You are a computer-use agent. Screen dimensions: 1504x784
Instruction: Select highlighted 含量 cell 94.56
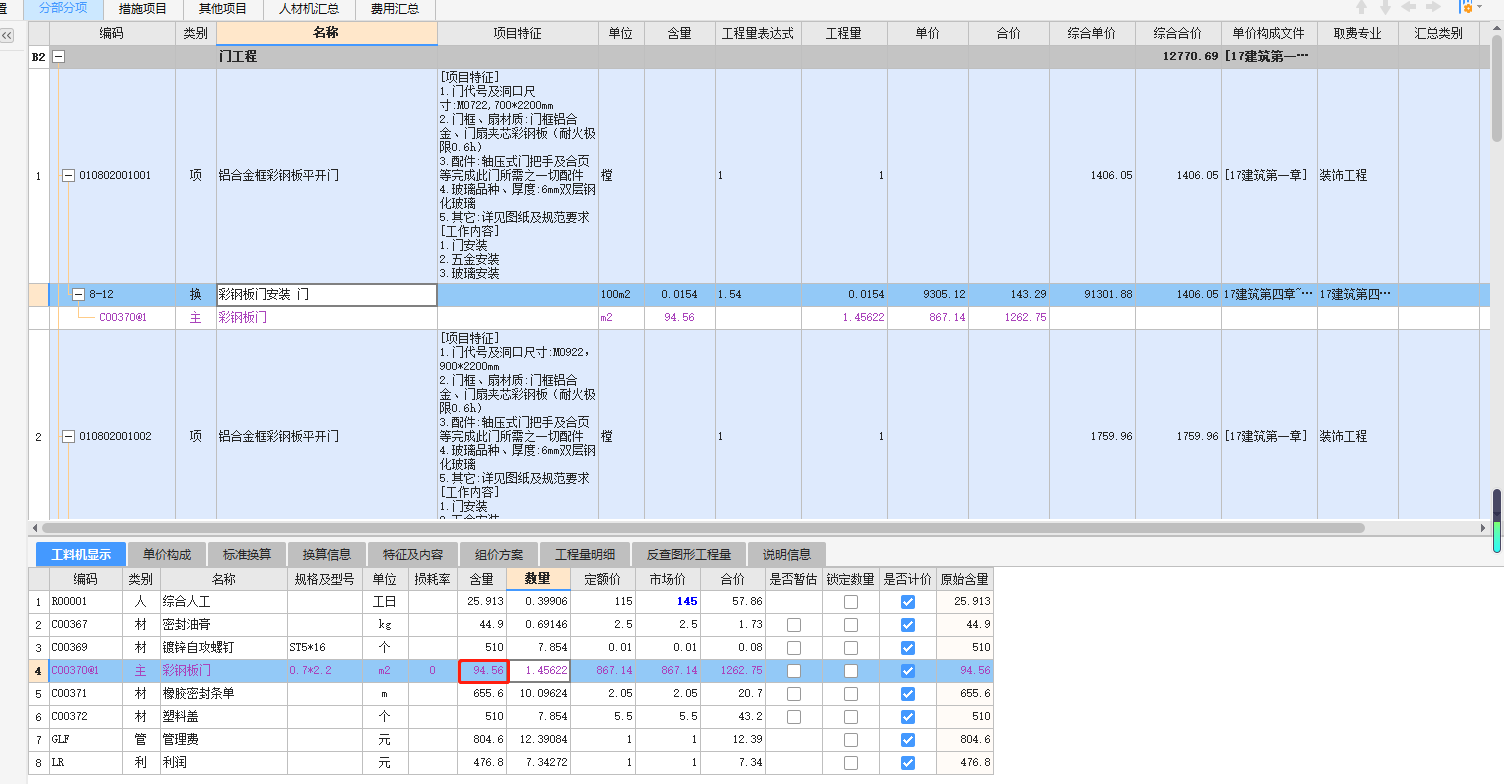point(483,671)
